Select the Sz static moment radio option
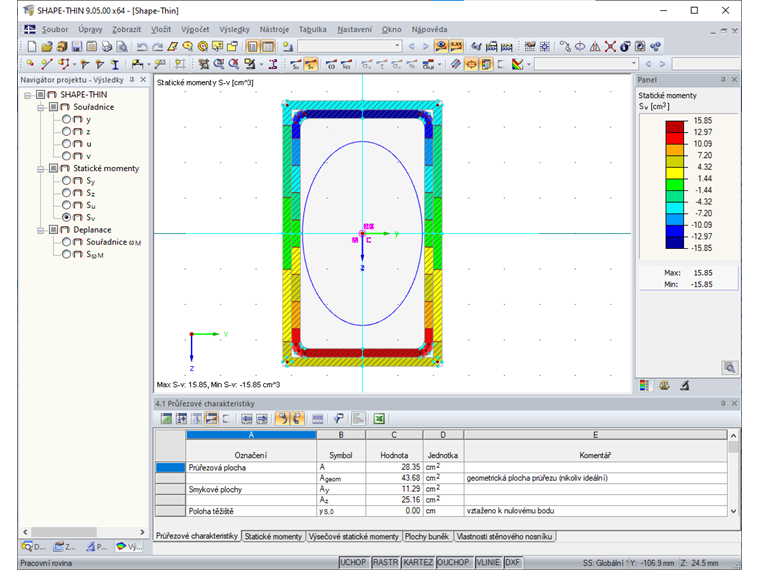 (66, 193)
